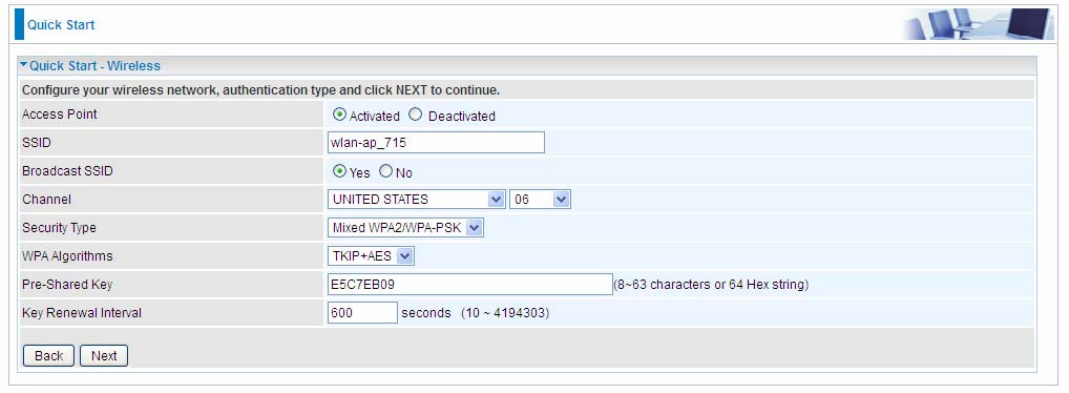The height and width of the screenshot is (393, 1069).
Task: Click the header banner image
Action: tap(978, 24)
